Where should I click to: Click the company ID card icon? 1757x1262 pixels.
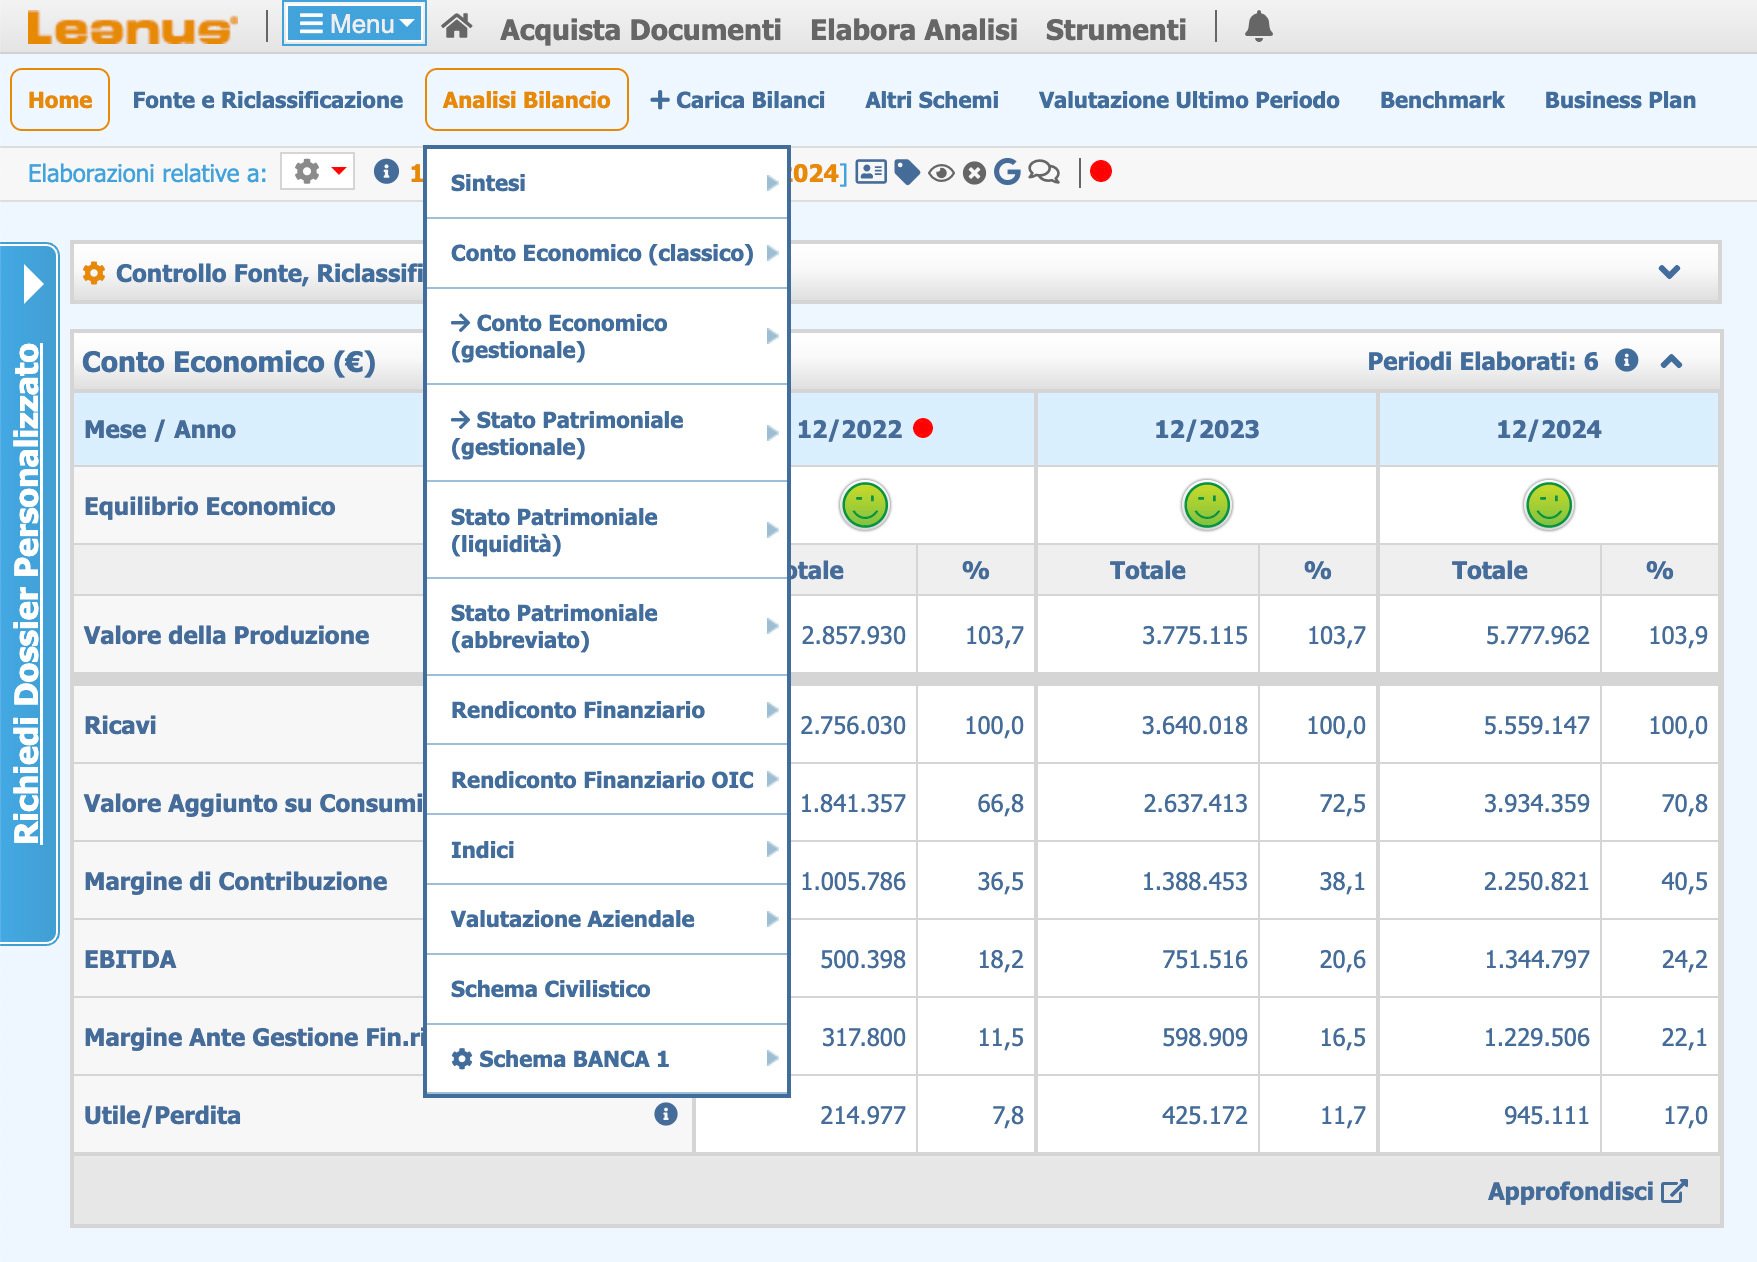click(x=871, y=172)
